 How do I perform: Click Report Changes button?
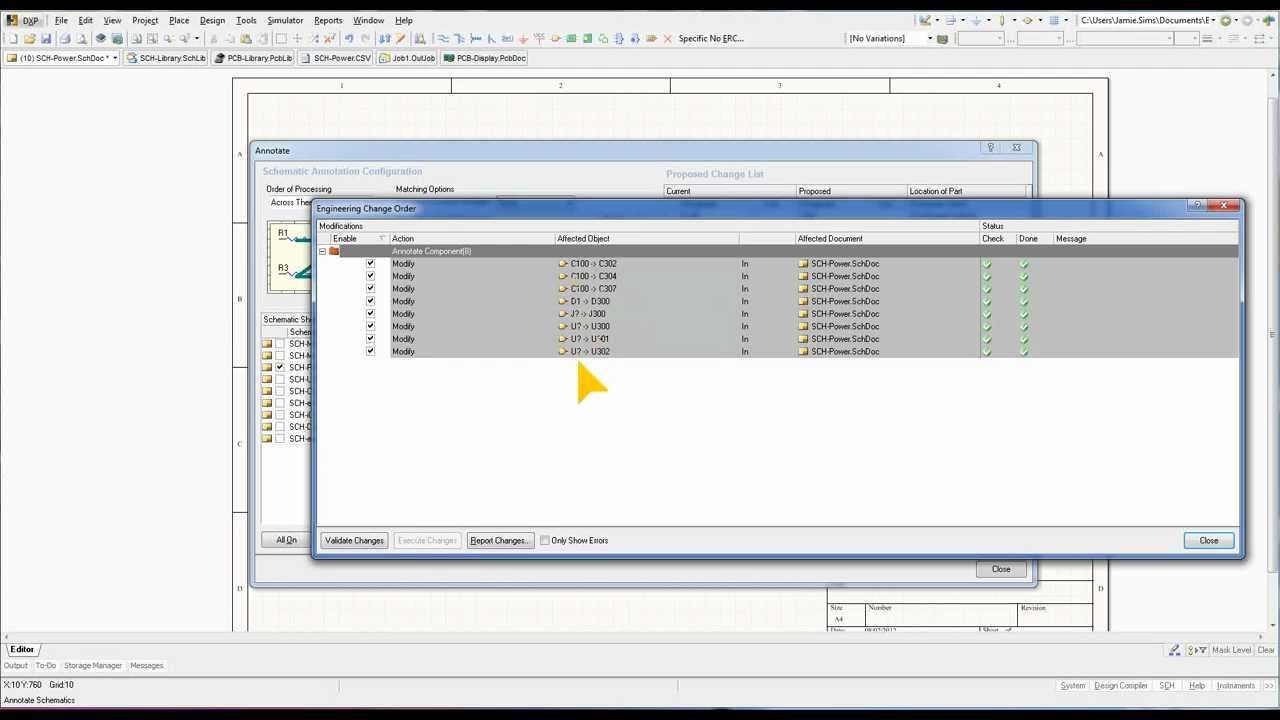point(499,541)
